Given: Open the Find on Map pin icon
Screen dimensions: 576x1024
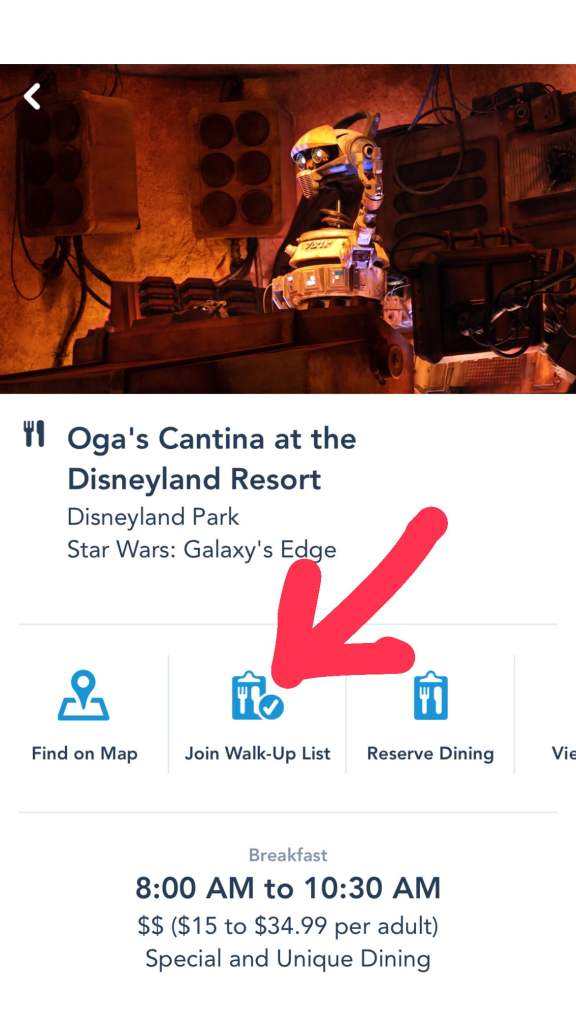Looking at the screenshot, I should [84, 696].
